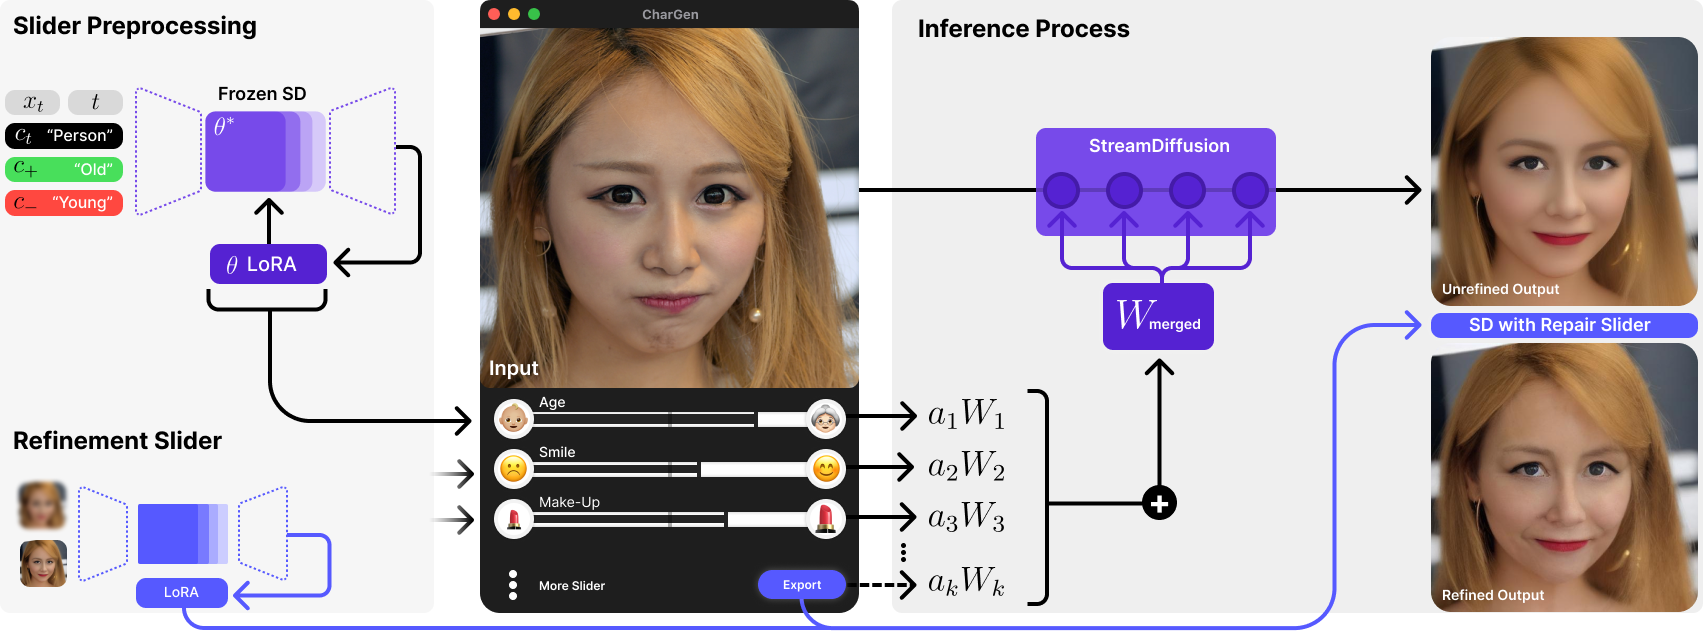Click the Unrefined Output face image
The width and height of the screenshot is (1703, 631).
coord(1563,170)
